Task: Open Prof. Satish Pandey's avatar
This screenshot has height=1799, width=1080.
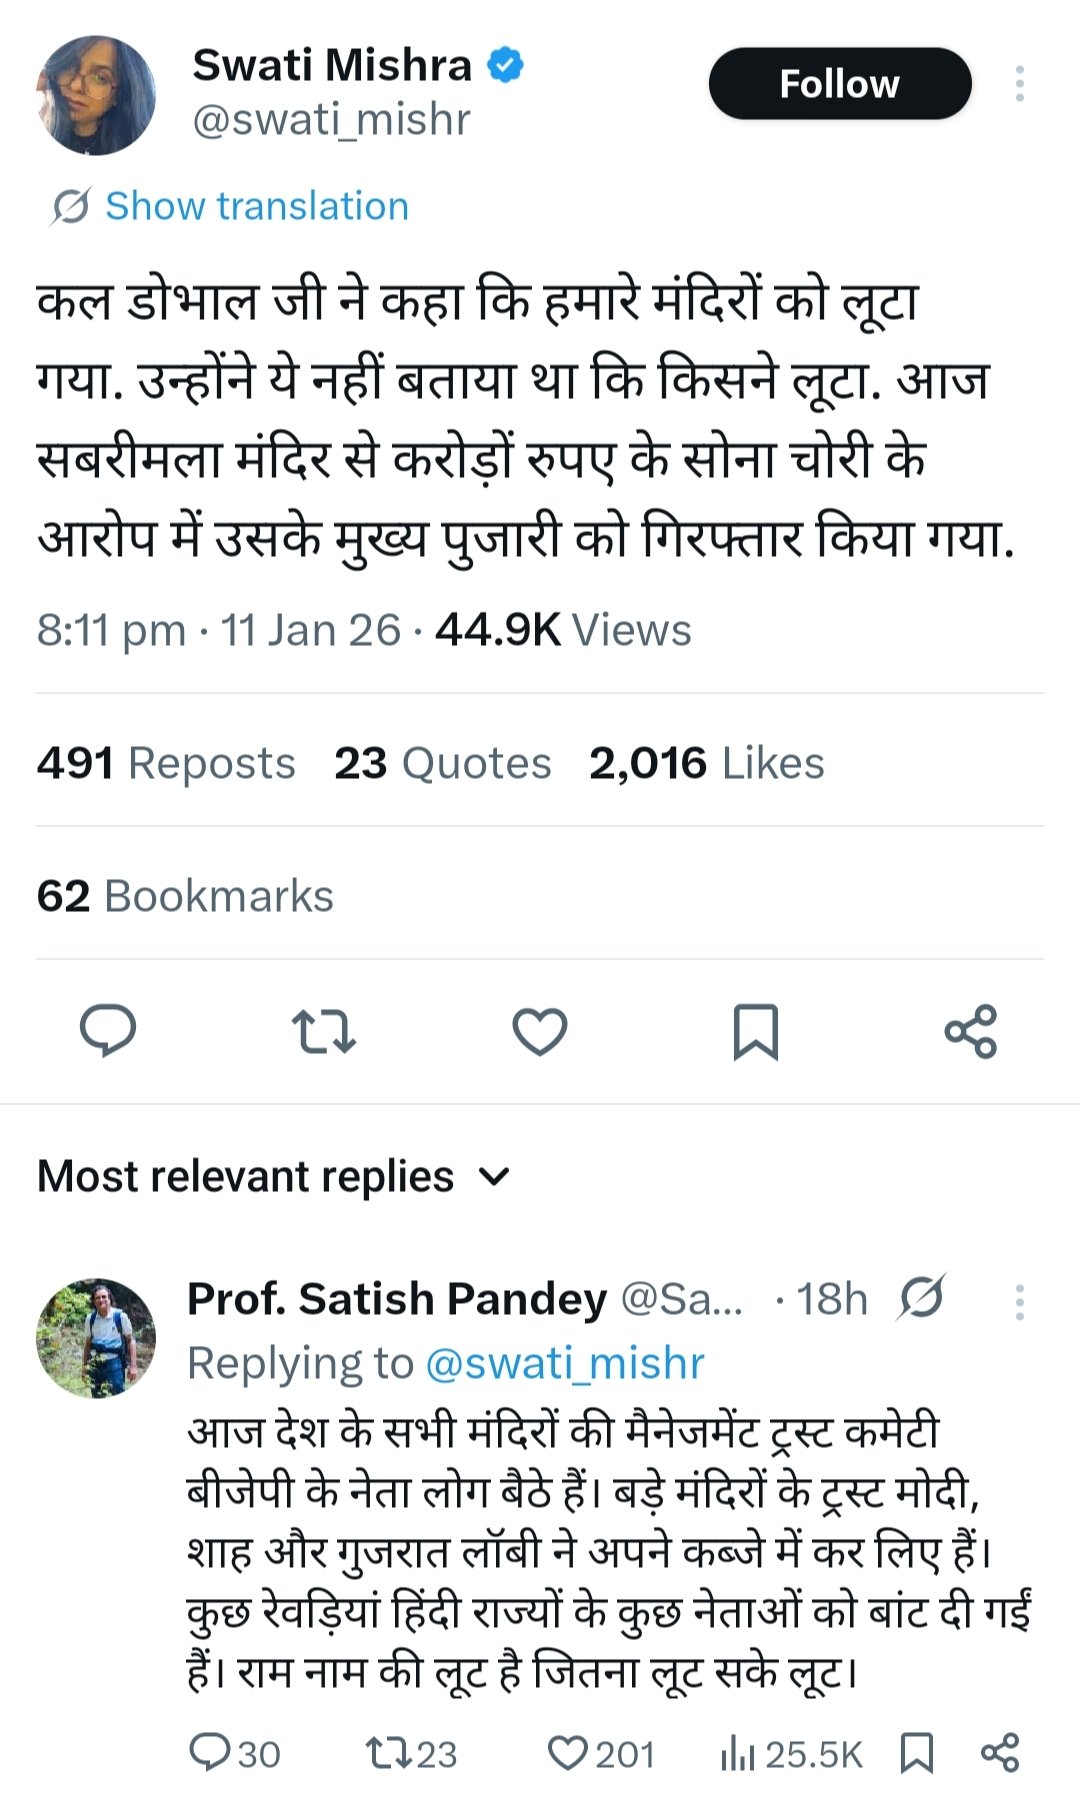Action: [x=96, y=1337]
